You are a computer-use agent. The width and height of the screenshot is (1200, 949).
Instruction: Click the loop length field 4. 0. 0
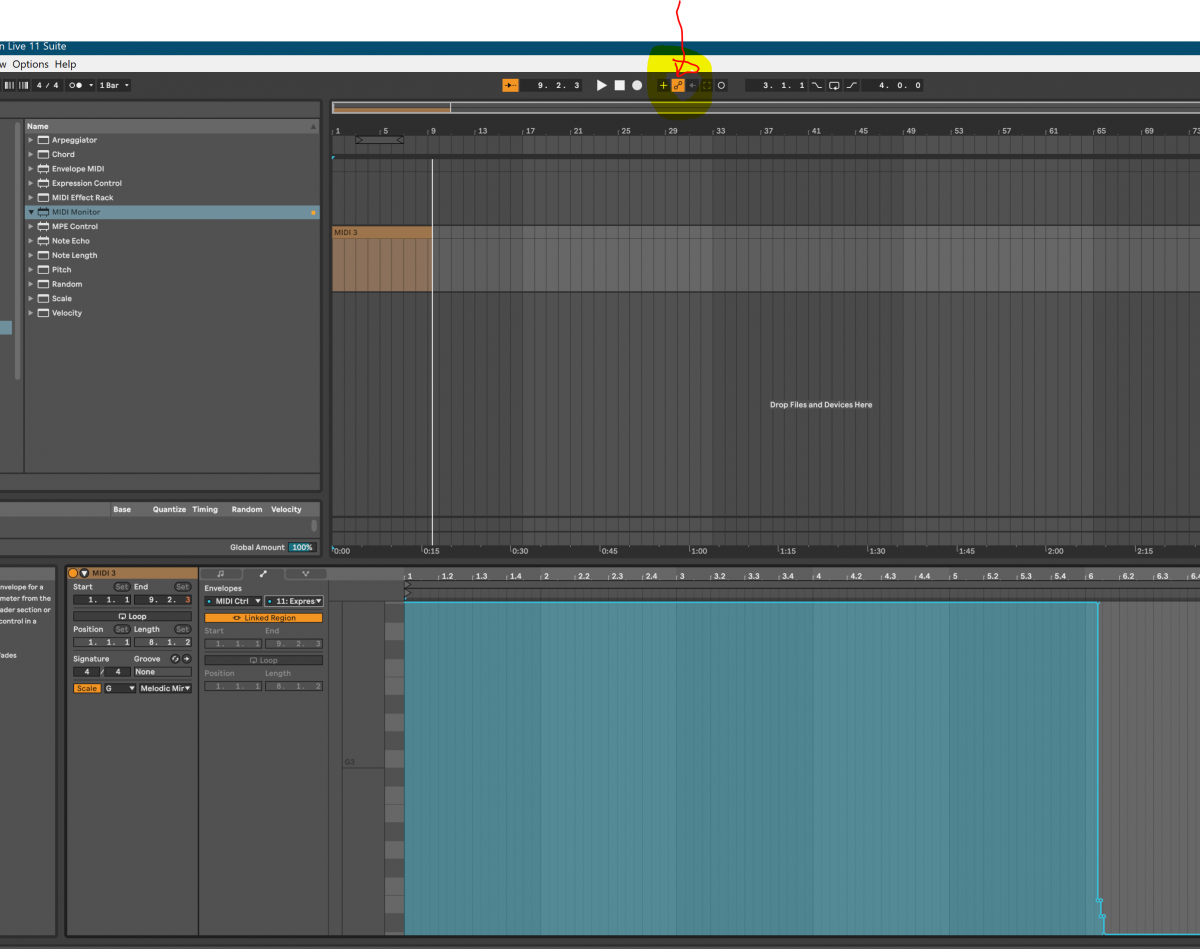point(893,85)
